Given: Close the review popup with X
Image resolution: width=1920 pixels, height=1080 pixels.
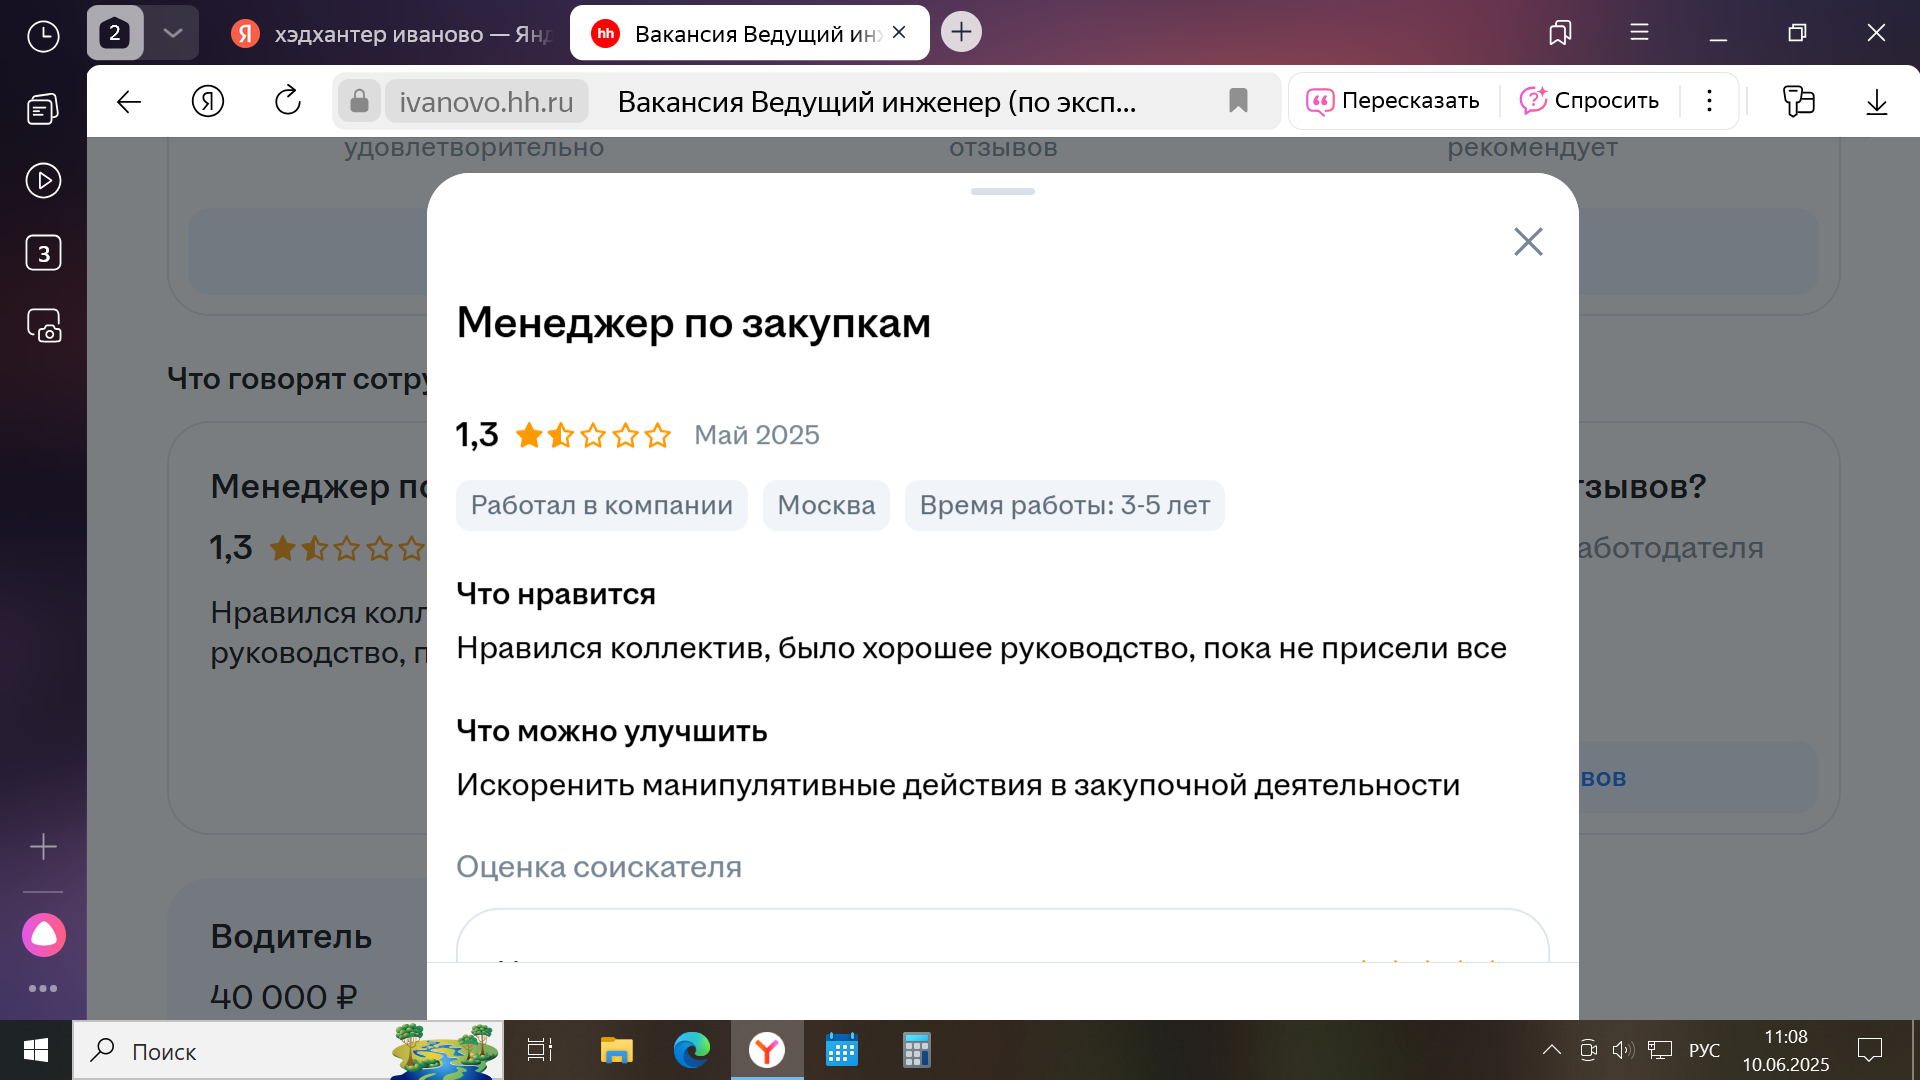Looking at the screenshot, I should [1528, 241].
